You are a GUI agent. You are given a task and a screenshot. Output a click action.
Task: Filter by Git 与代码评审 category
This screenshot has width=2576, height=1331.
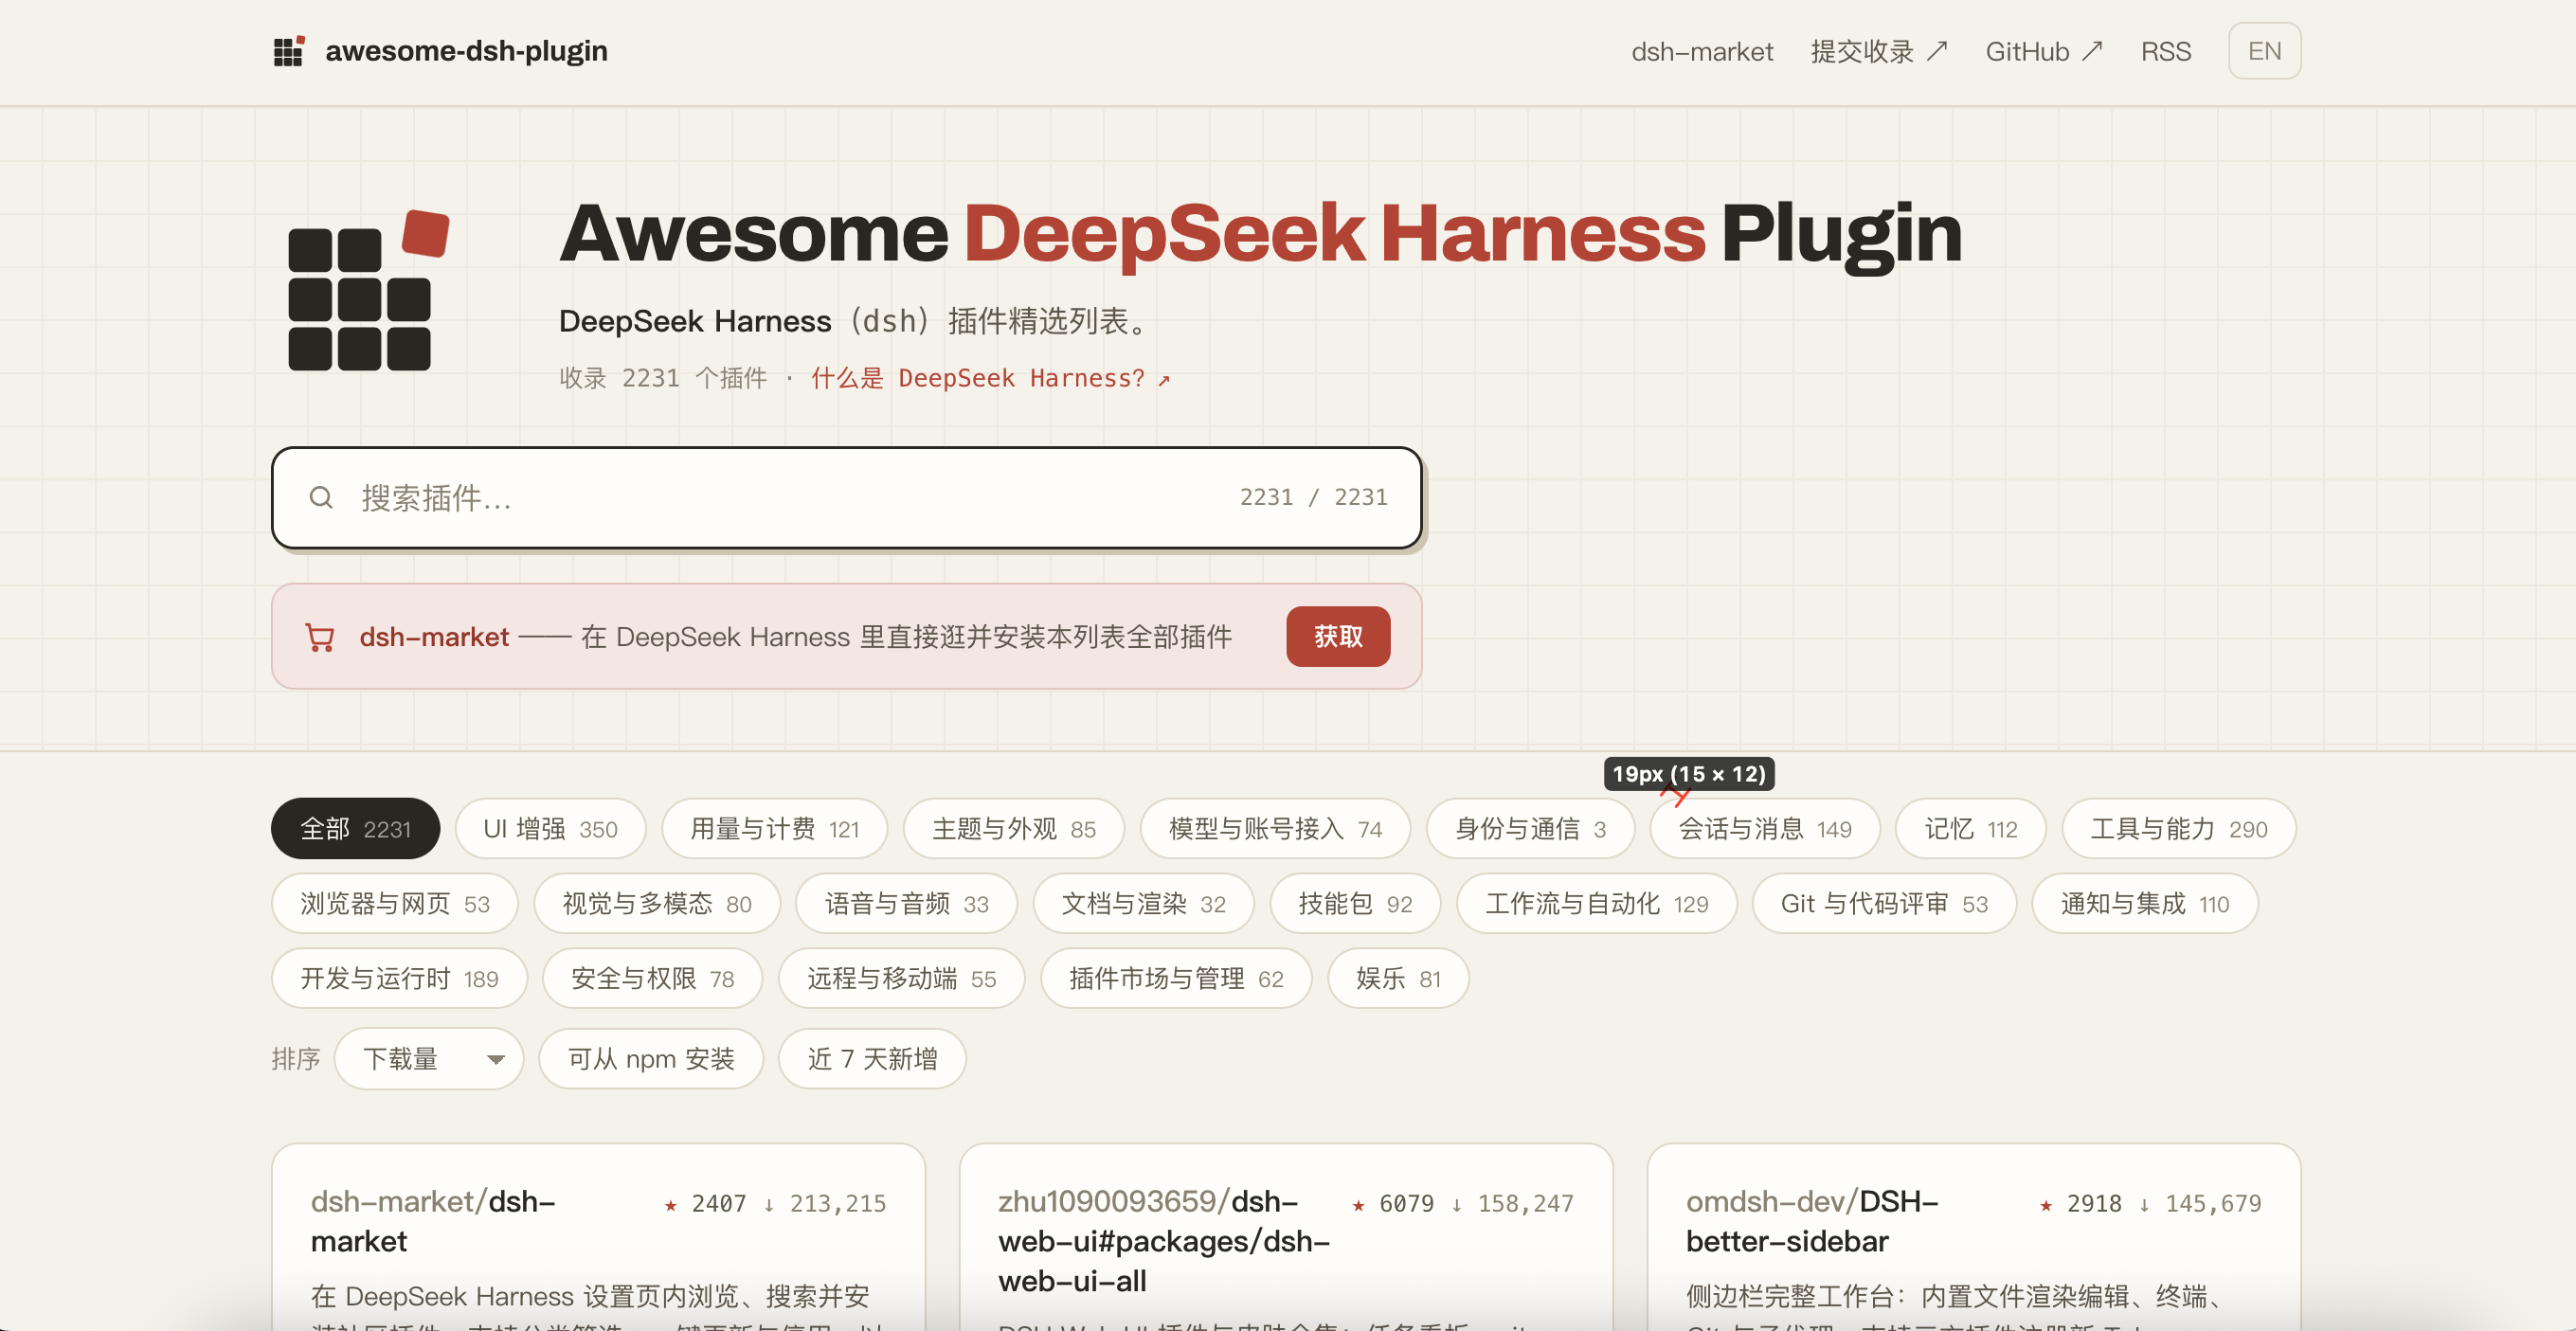tap(1884, 904)
